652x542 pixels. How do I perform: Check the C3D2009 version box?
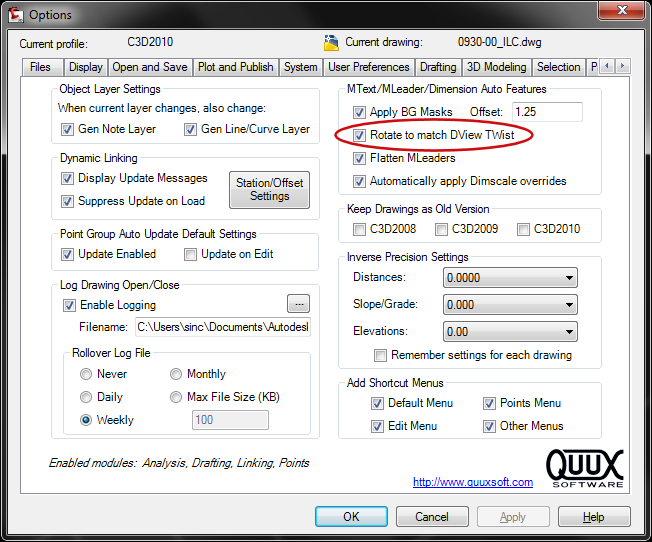point(441,229)
